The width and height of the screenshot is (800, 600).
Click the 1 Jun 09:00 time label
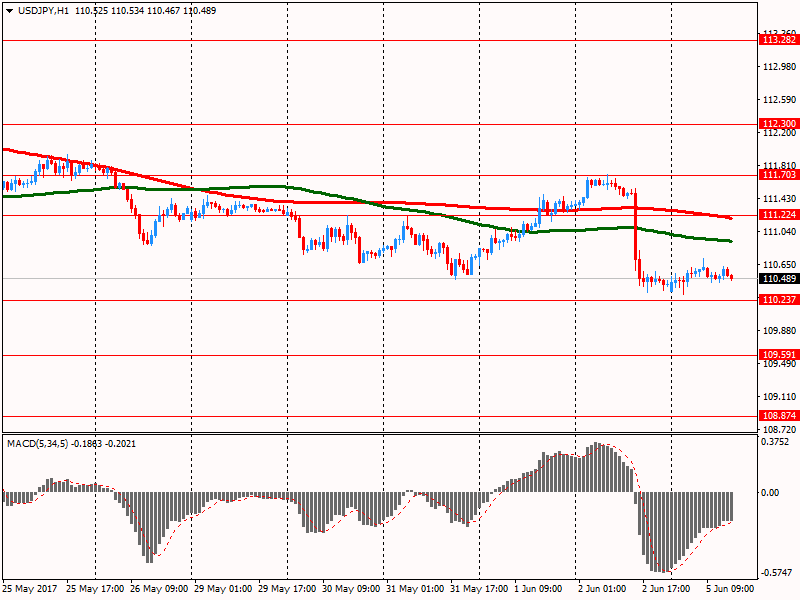point(538,589)
